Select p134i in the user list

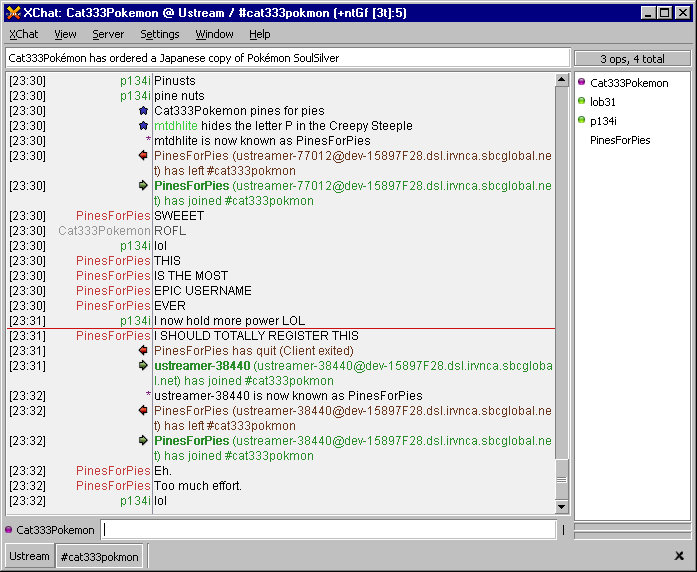tap(603, 121)
